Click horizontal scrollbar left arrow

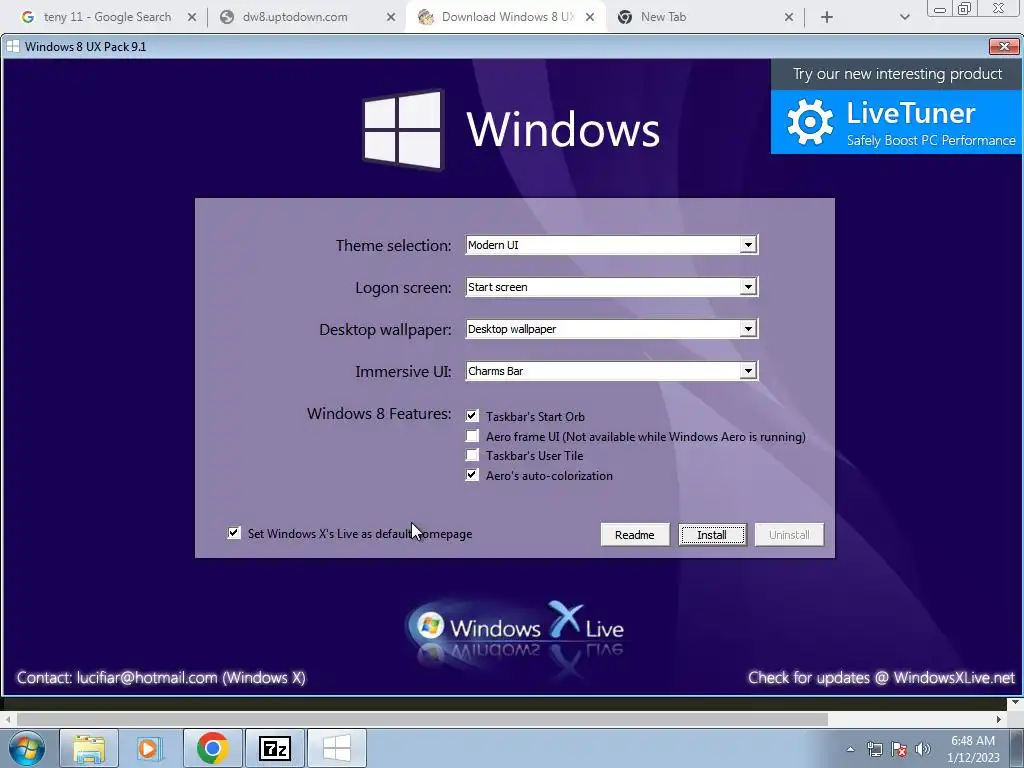pos(8,719)
